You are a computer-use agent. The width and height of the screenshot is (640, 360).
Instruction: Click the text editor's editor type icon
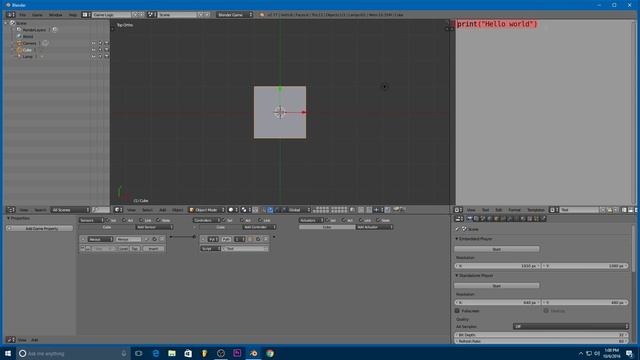pyautogui.click(x=458, y=210)
